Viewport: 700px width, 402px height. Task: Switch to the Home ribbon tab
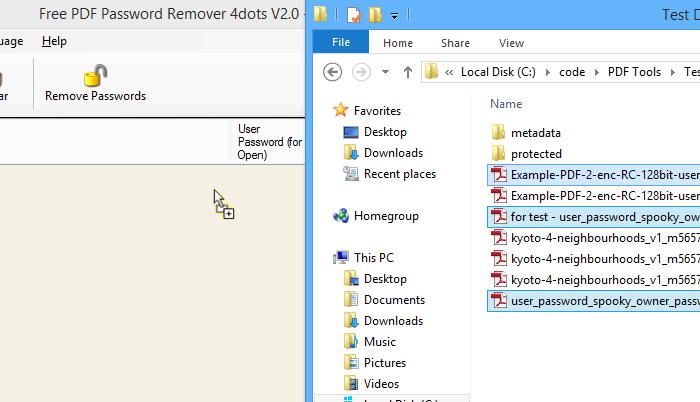(397, 43)
